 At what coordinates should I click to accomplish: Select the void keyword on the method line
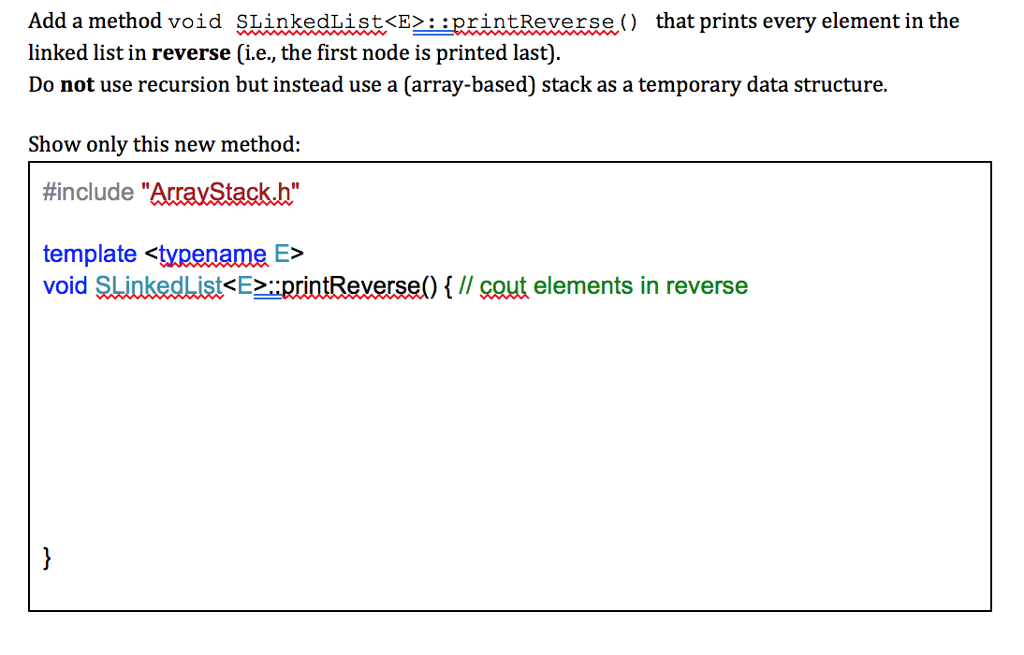click(x=64, y=286)
